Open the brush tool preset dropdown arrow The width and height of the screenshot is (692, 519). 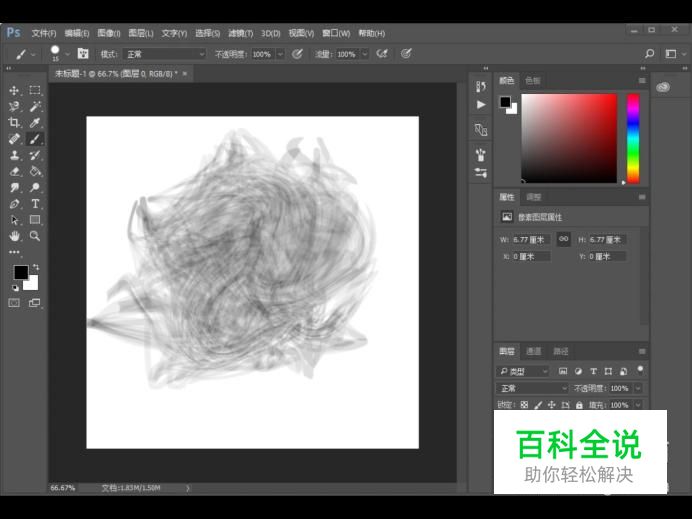pyautogui.click(x=33, y=54)
